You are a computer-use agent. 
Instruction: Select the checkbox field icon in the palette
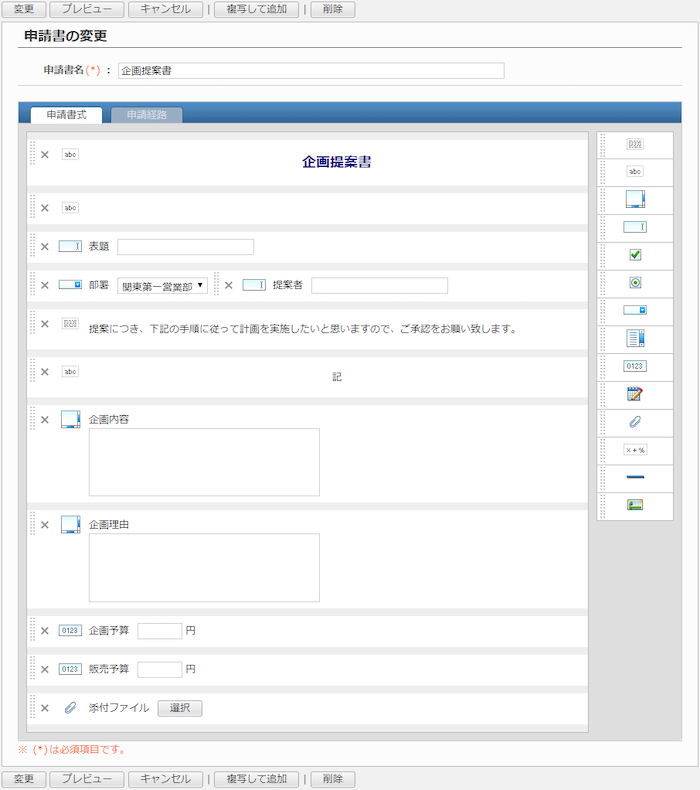coord(635,255)
